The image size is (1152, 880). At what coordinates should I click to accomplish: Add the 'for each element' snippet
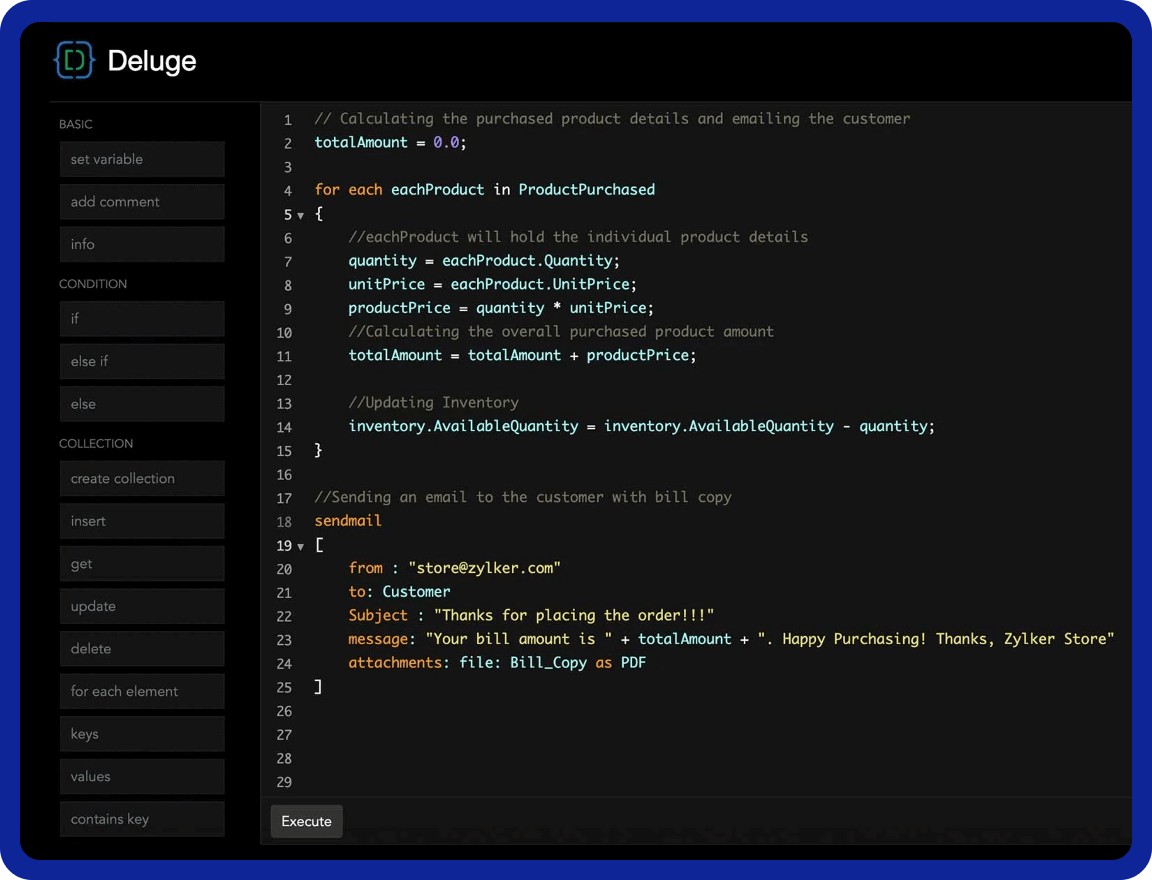click(x=142, y=691)
